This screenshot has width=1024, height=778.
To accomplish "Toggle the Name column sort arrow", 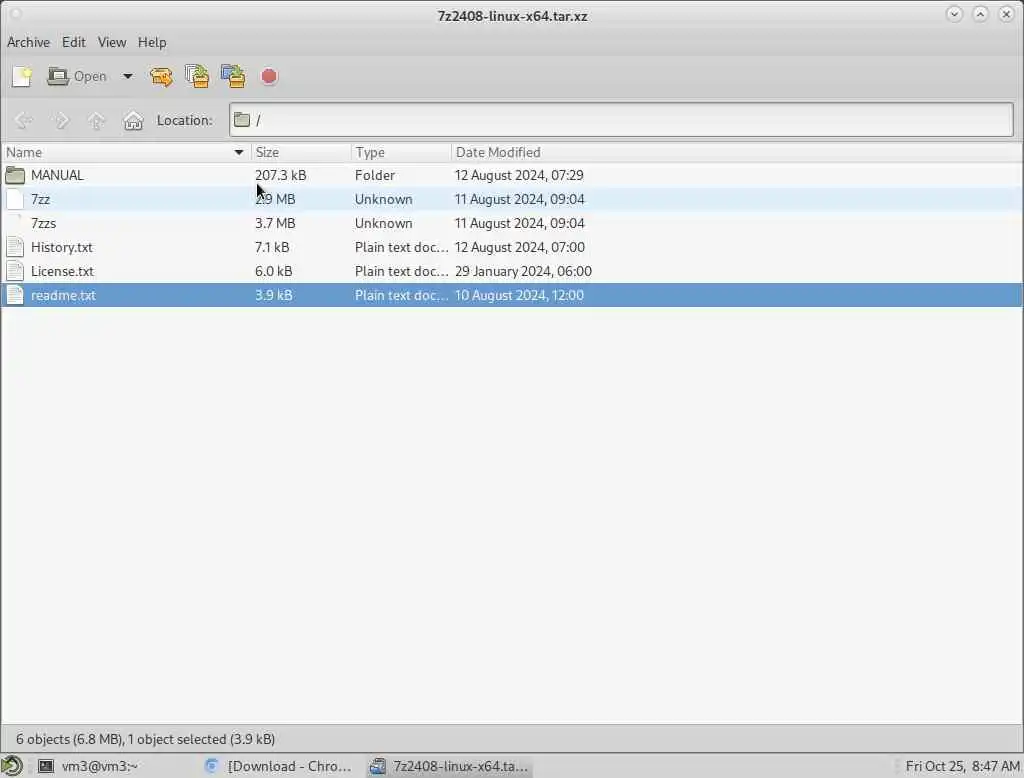I will click(239, 152).
